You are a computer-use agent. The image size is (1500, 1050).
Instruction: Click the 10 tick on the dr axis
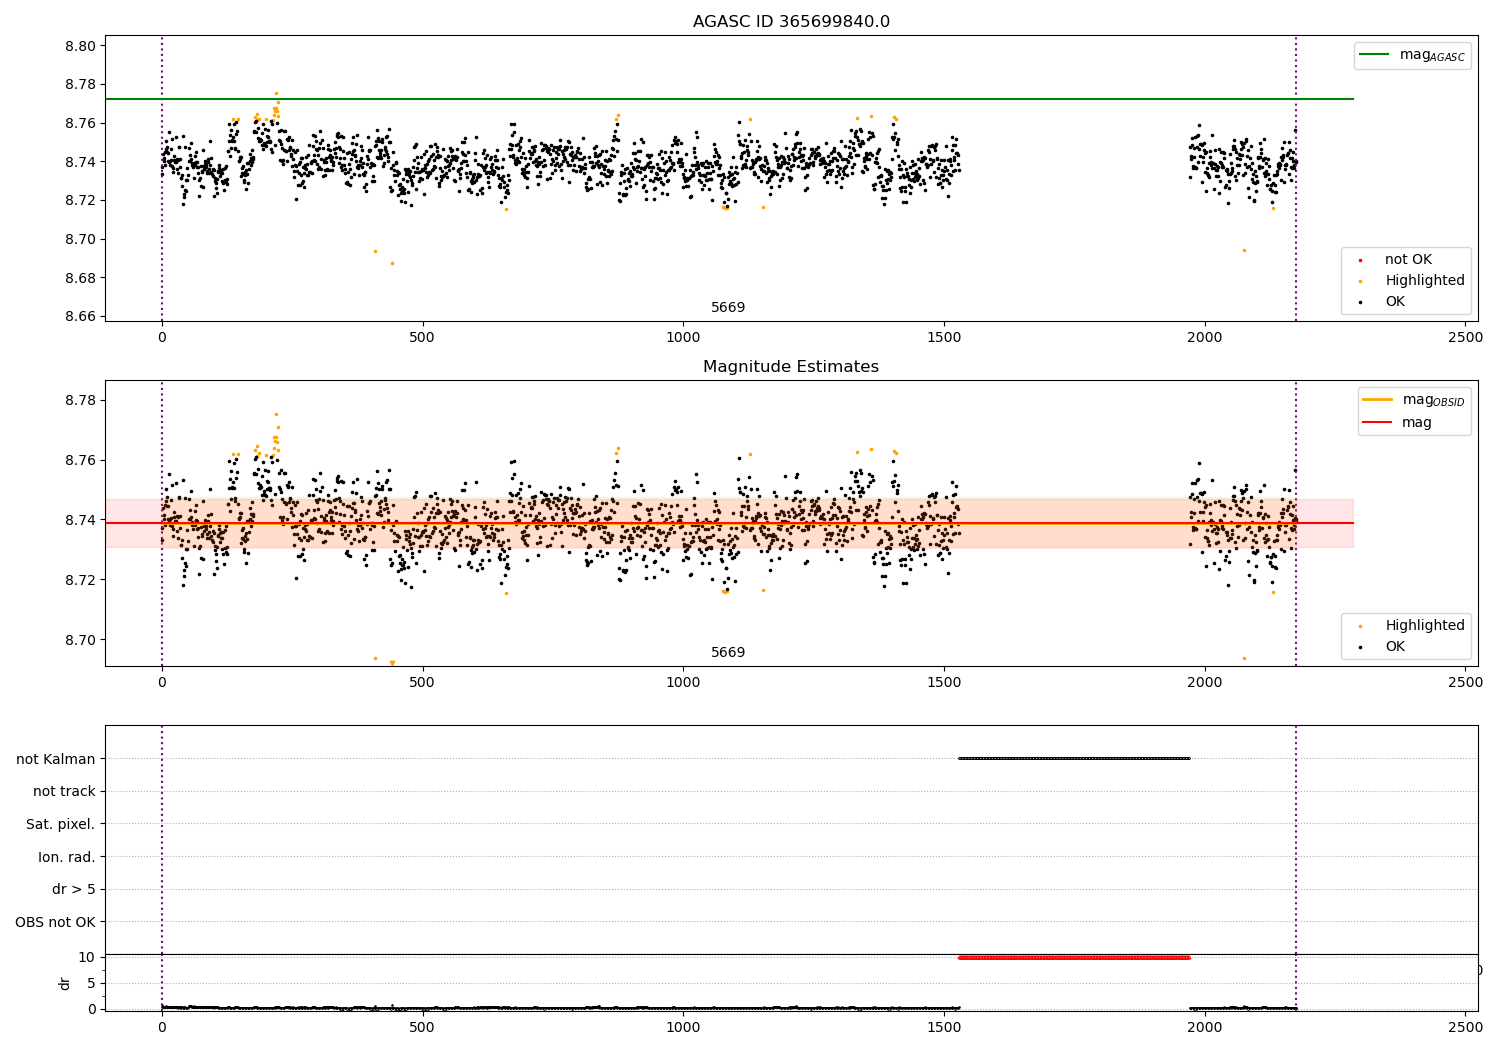[87, 958]
